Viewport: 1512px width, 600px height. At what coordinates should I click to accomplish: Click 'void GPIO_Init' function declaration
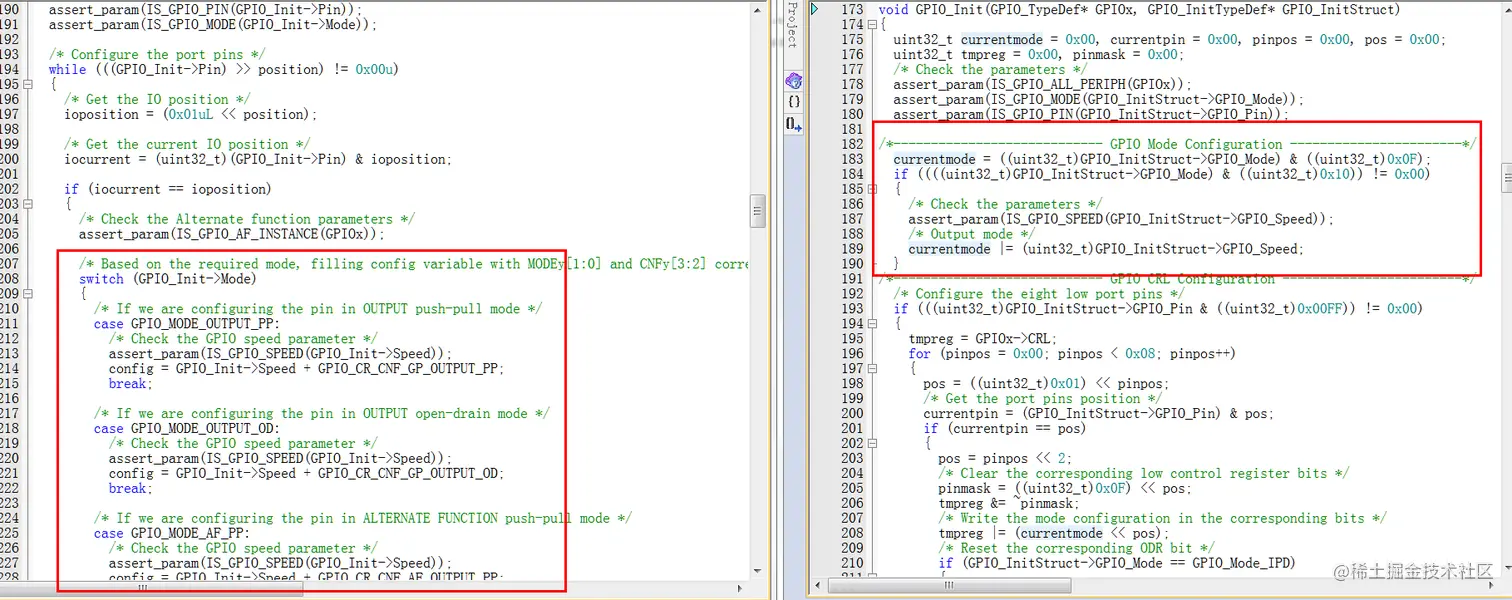(x=1139, y=9)
